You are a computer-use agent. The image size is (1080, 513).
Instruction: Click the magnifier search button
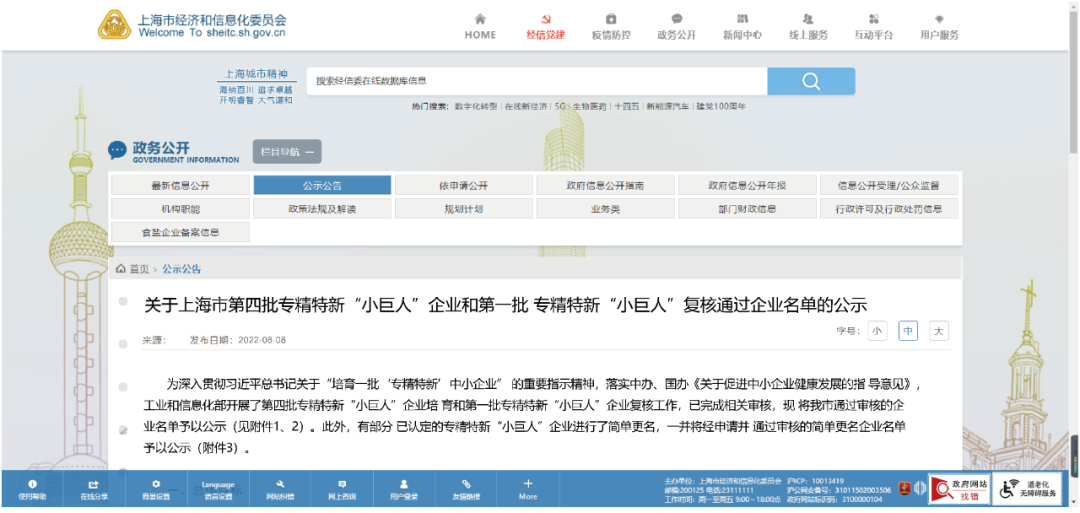tap(811, 81)
